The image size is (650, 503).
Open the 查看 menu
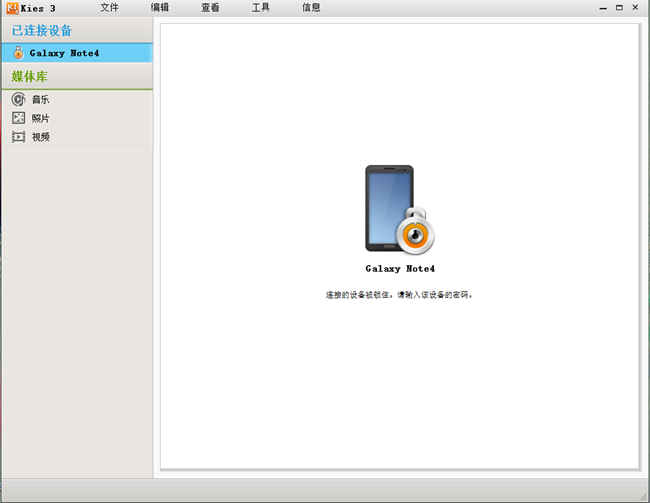[x=210, y=8]
